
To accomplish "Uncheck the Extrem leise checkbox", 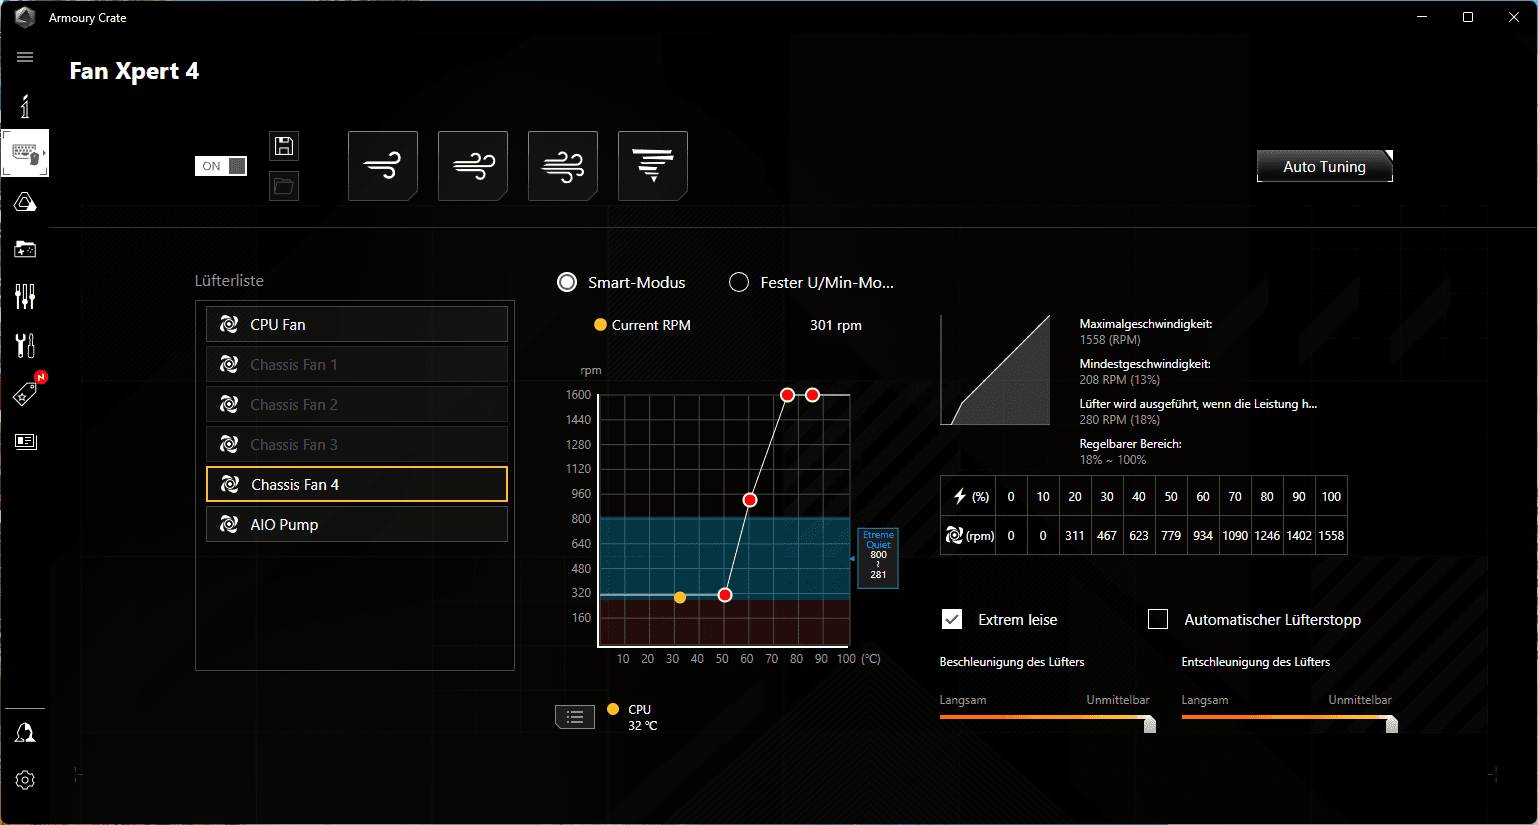I will coord(952,619).
